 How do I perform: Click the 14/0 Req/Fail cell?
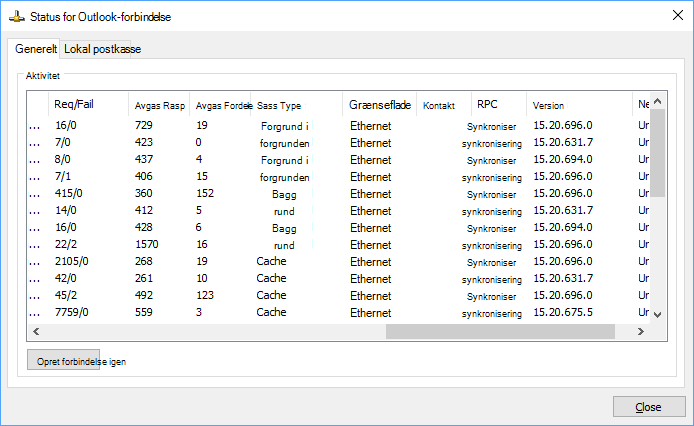[x=66, y=210]
